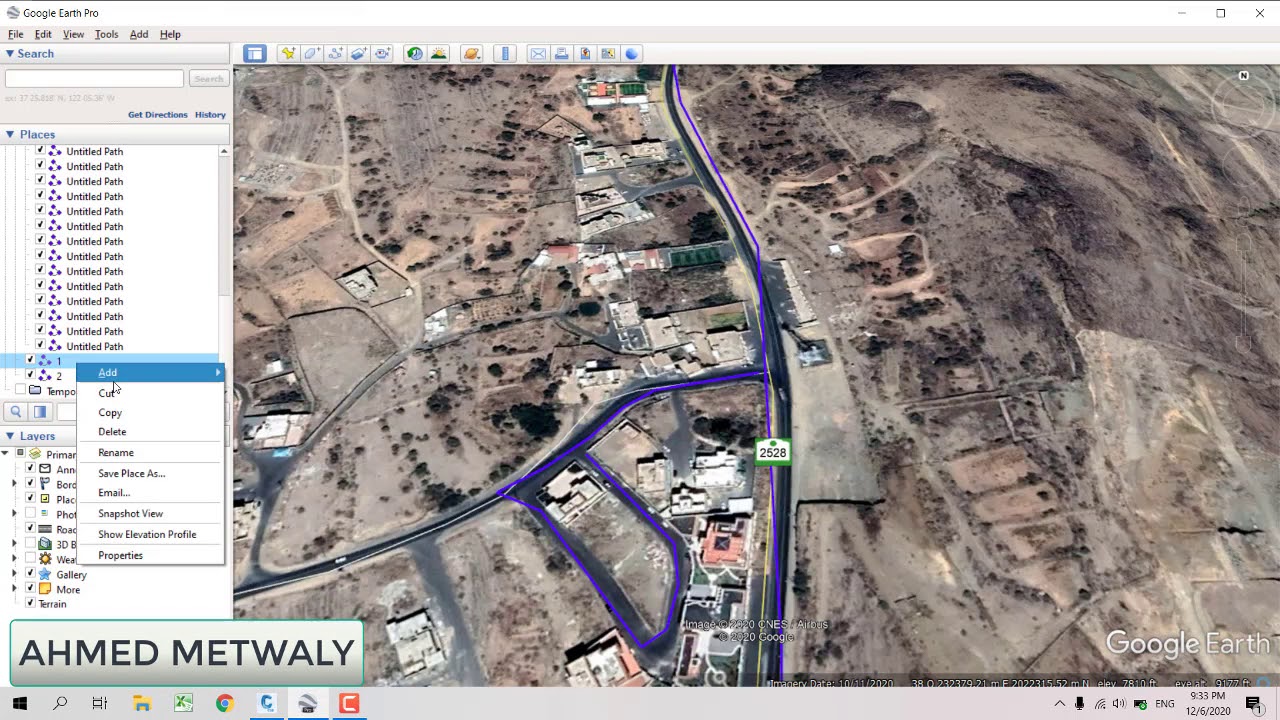Toggle the sidebar with the Hide Sidebar icon

click(254, 54)
